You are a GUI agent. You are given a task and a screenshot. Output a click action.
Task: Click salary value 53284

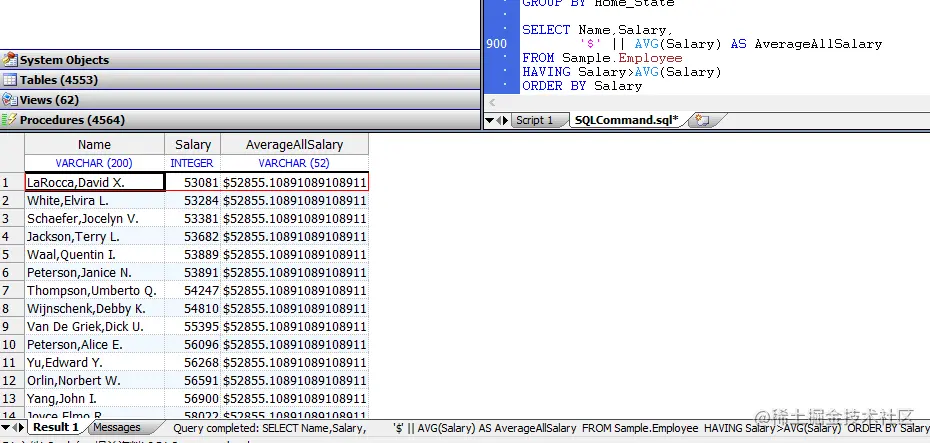pos(193,200)
